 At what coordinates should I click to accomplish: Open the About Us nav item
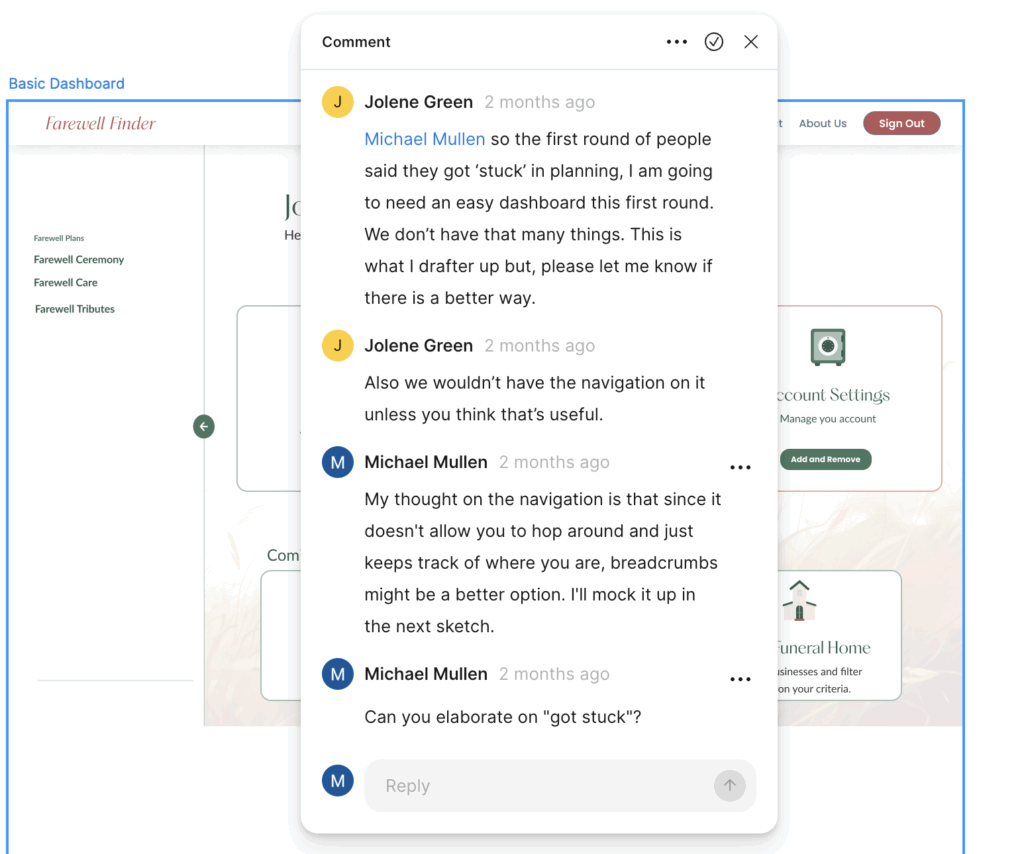click(822, 124)
